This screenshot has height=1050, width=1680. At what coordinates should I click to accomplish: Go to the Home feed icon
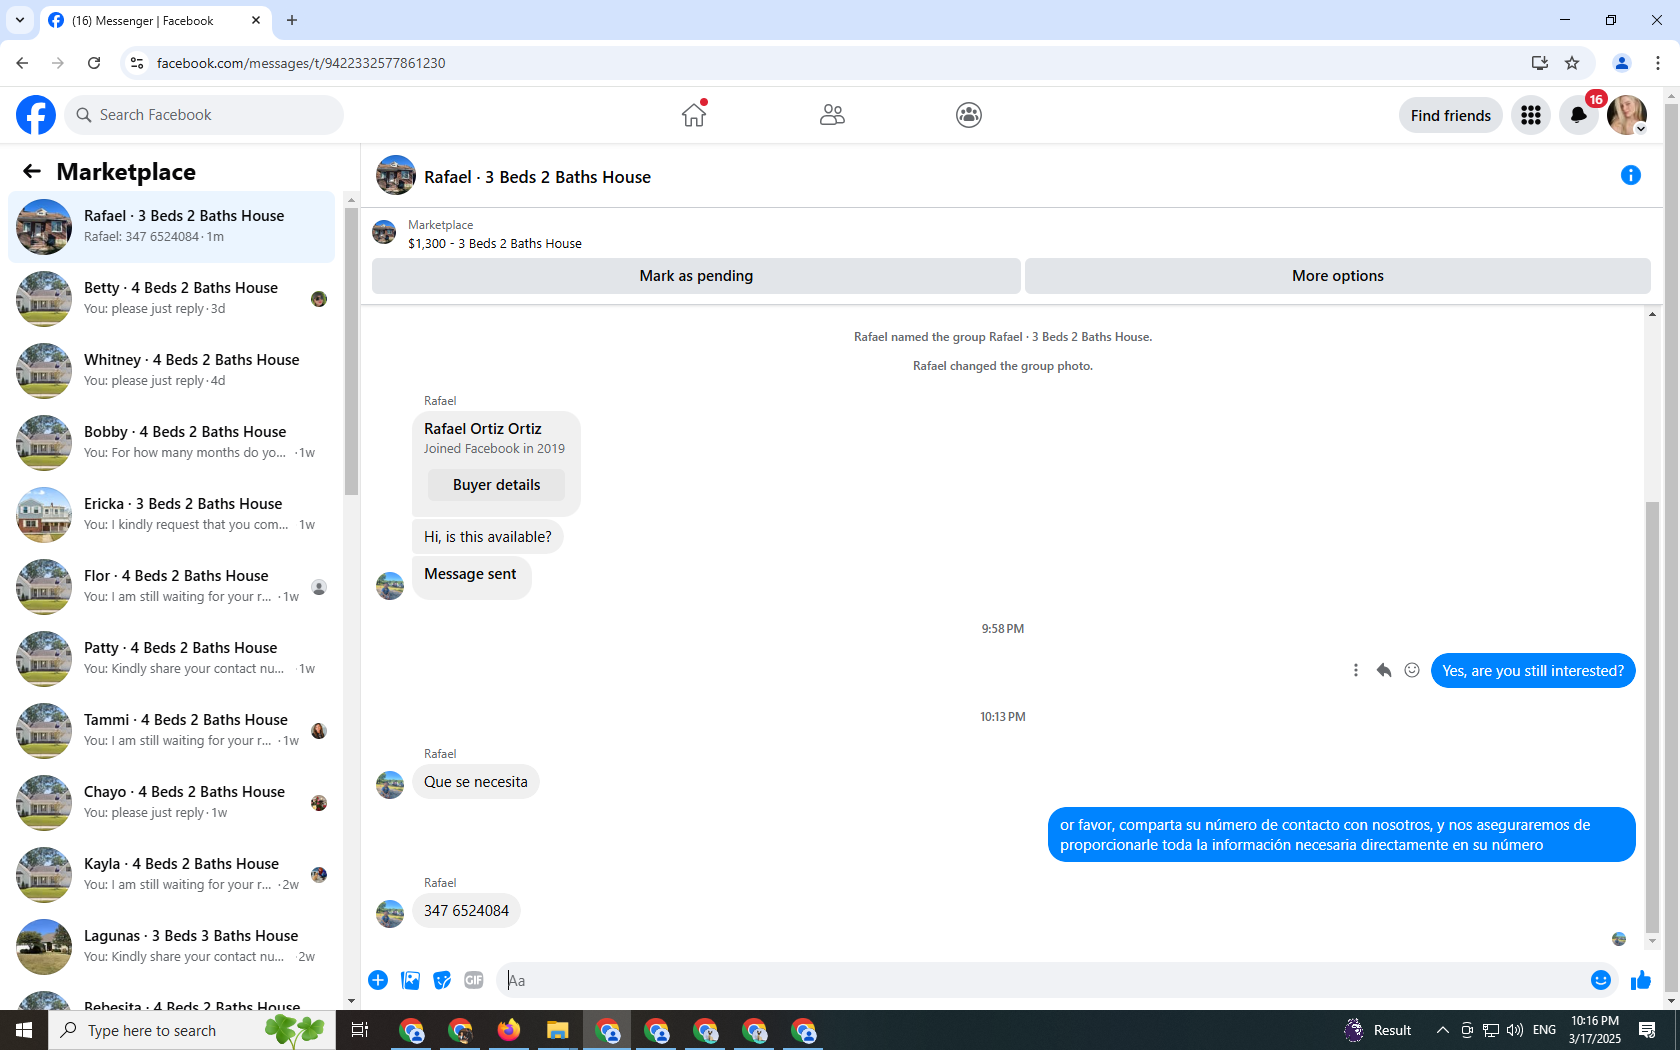tap(694, 115)
